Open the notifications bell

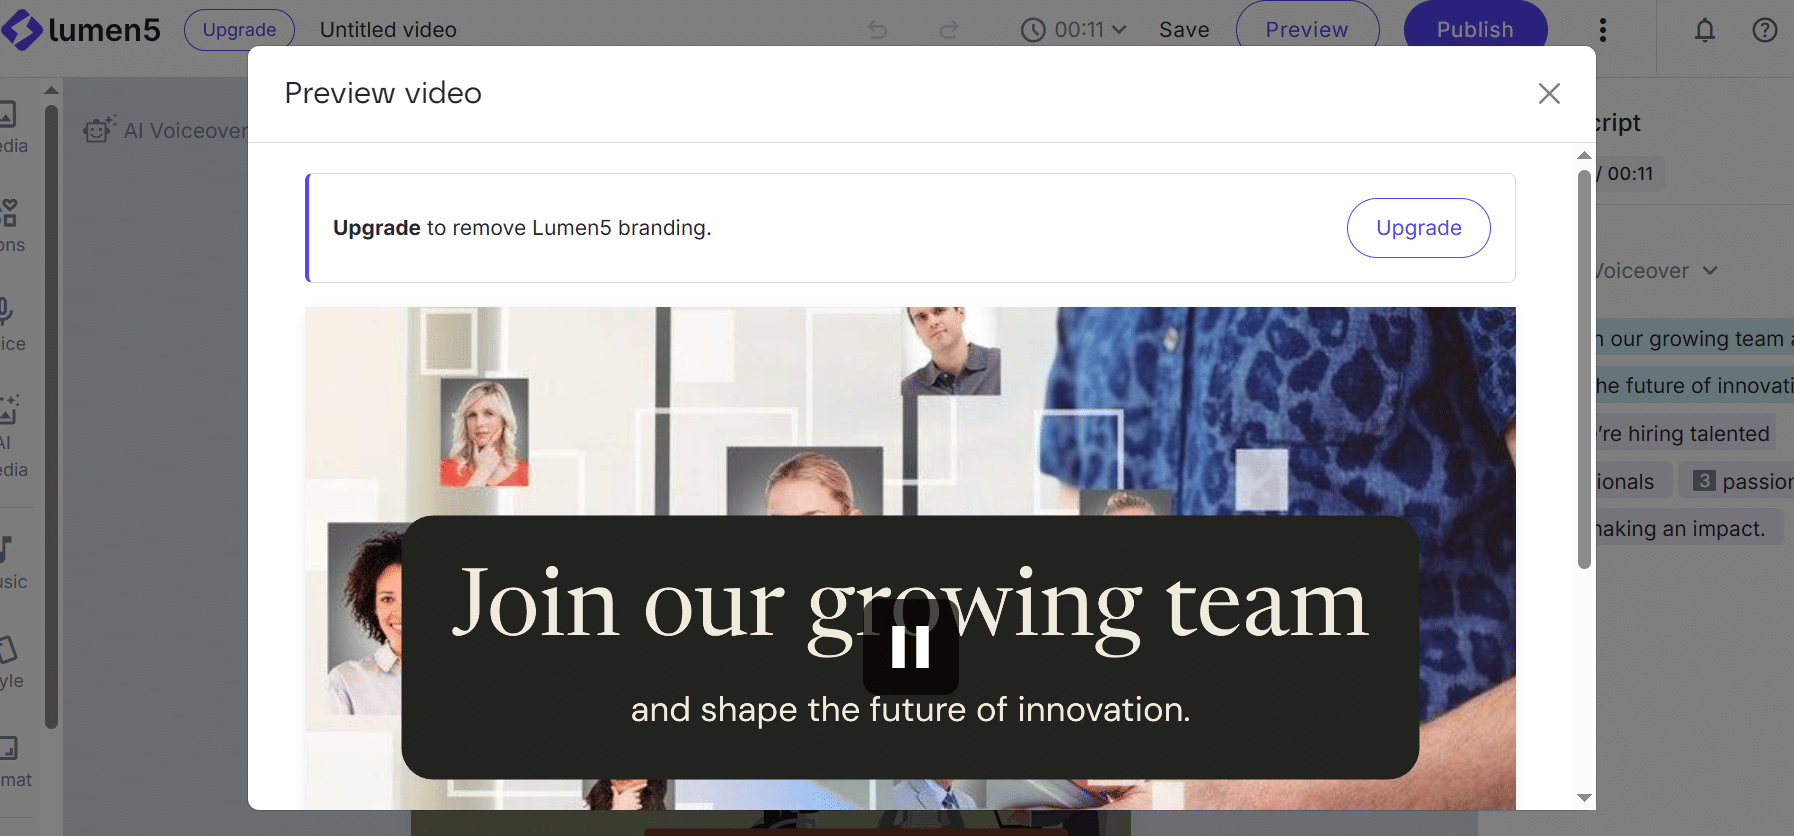click(x=1705, y=30)
